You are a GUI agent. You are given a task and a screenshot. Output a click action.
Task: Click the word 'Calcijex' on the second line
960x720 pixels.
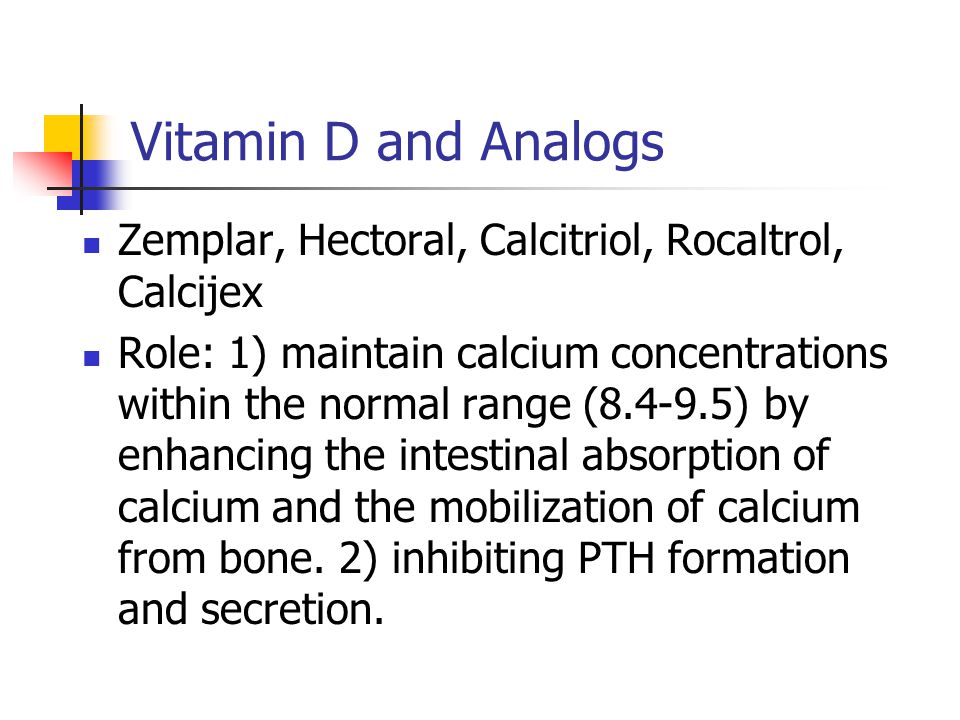(190, 294)
